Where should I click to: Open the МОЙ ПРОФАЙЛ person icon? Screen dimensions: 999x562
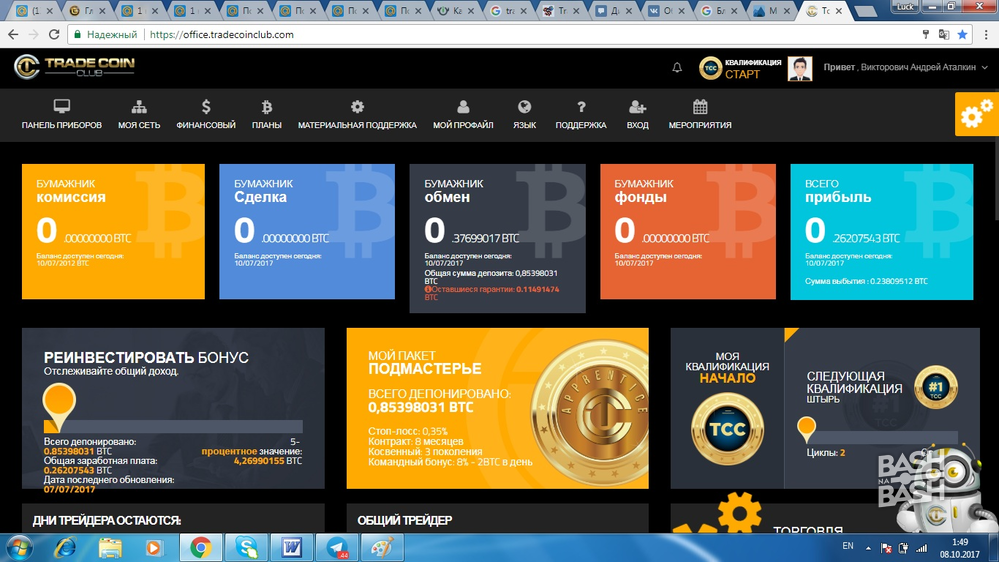click(x=463, y=106)
